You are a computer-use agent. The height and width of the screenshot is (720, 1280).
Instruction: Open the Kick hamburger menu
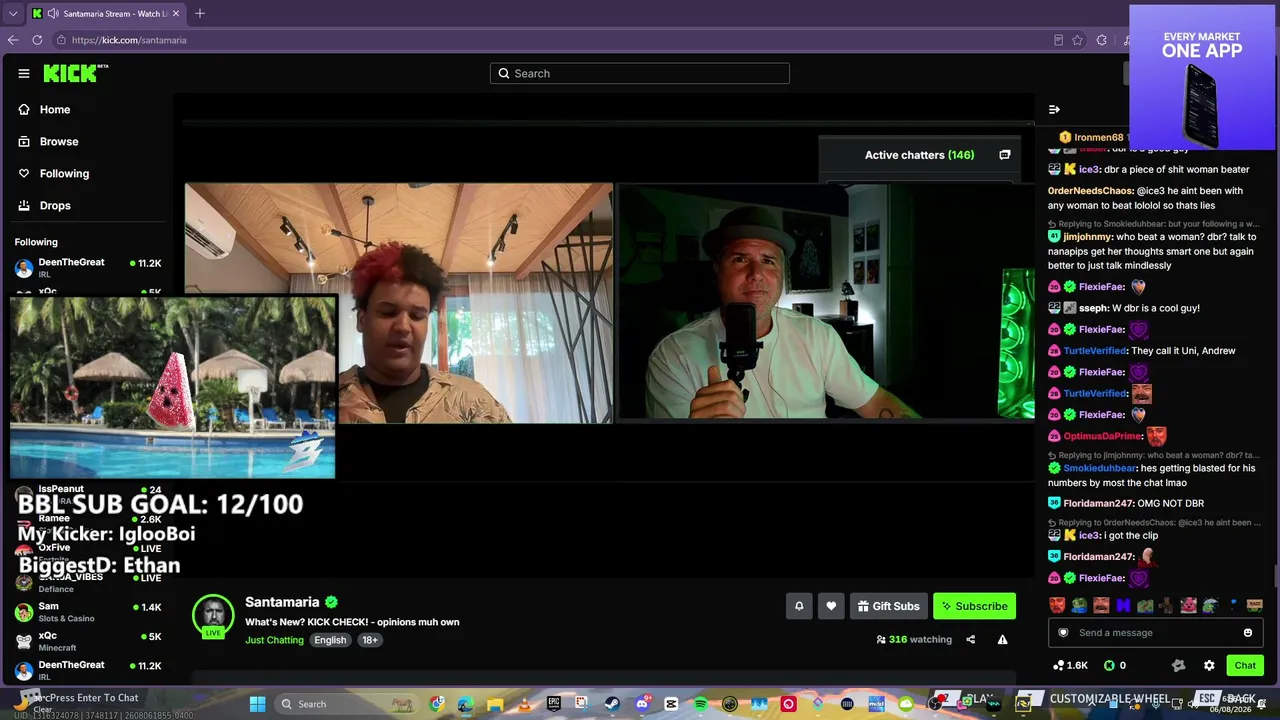click(24, 73)
